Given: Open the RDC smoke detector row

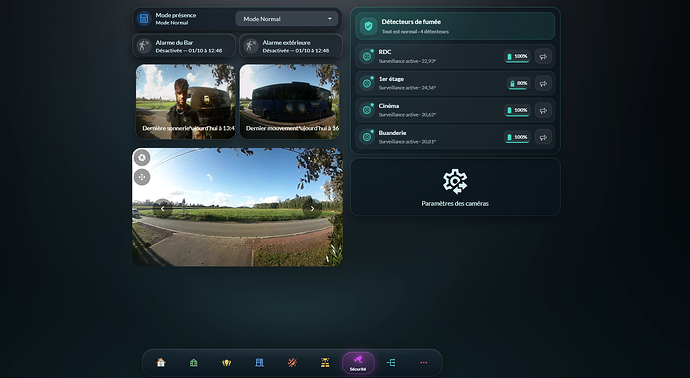Looking at the screenshot, I should click(455, 56).
